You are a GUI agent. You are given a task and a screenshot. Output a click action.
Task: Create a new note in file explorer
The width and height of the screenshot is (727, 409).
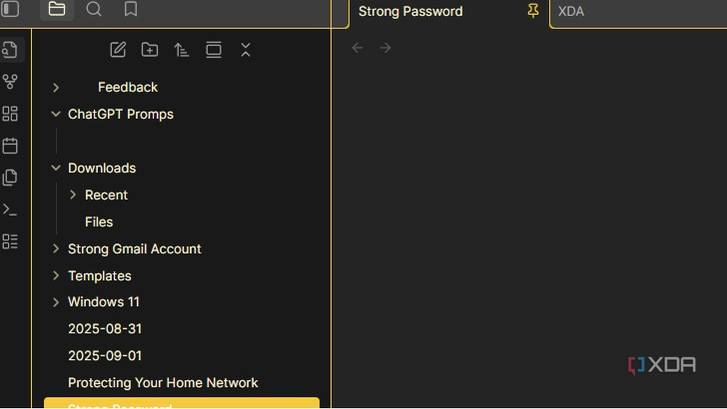pos(118,50)
